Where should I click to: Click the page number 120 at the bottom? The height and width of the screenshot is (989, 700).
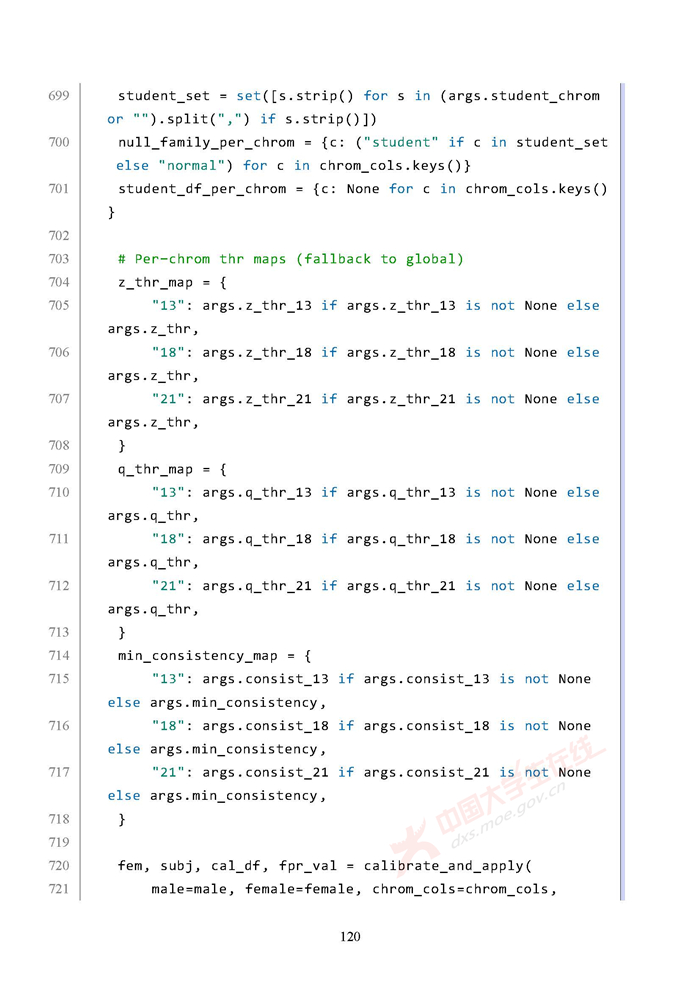349,937
